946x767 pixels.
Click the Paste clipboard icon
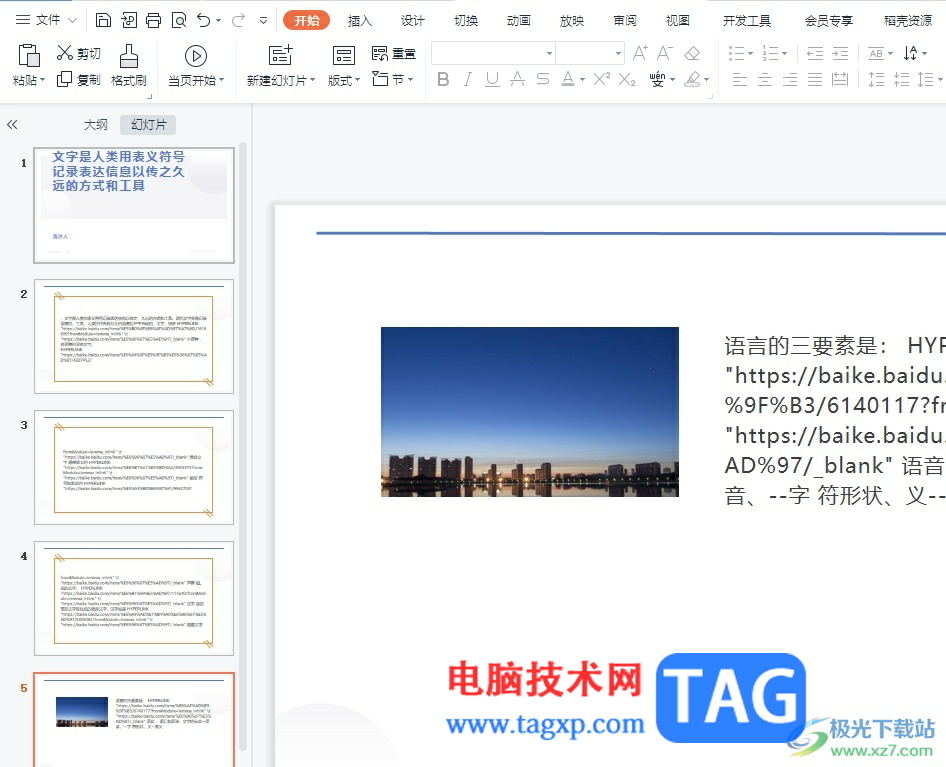coord(29,56)
